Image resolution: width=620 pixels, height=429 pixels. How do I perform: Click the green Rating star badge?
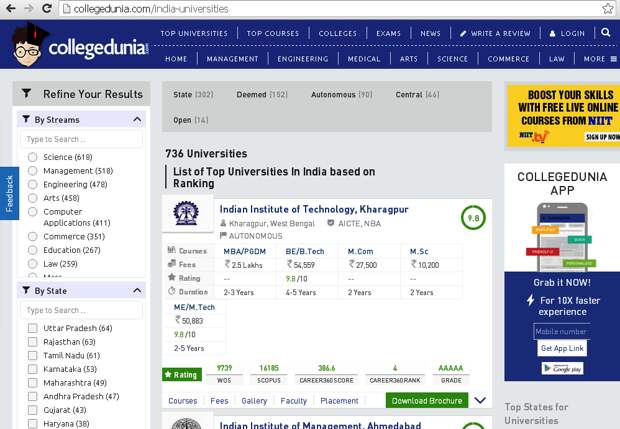point(182,374)
